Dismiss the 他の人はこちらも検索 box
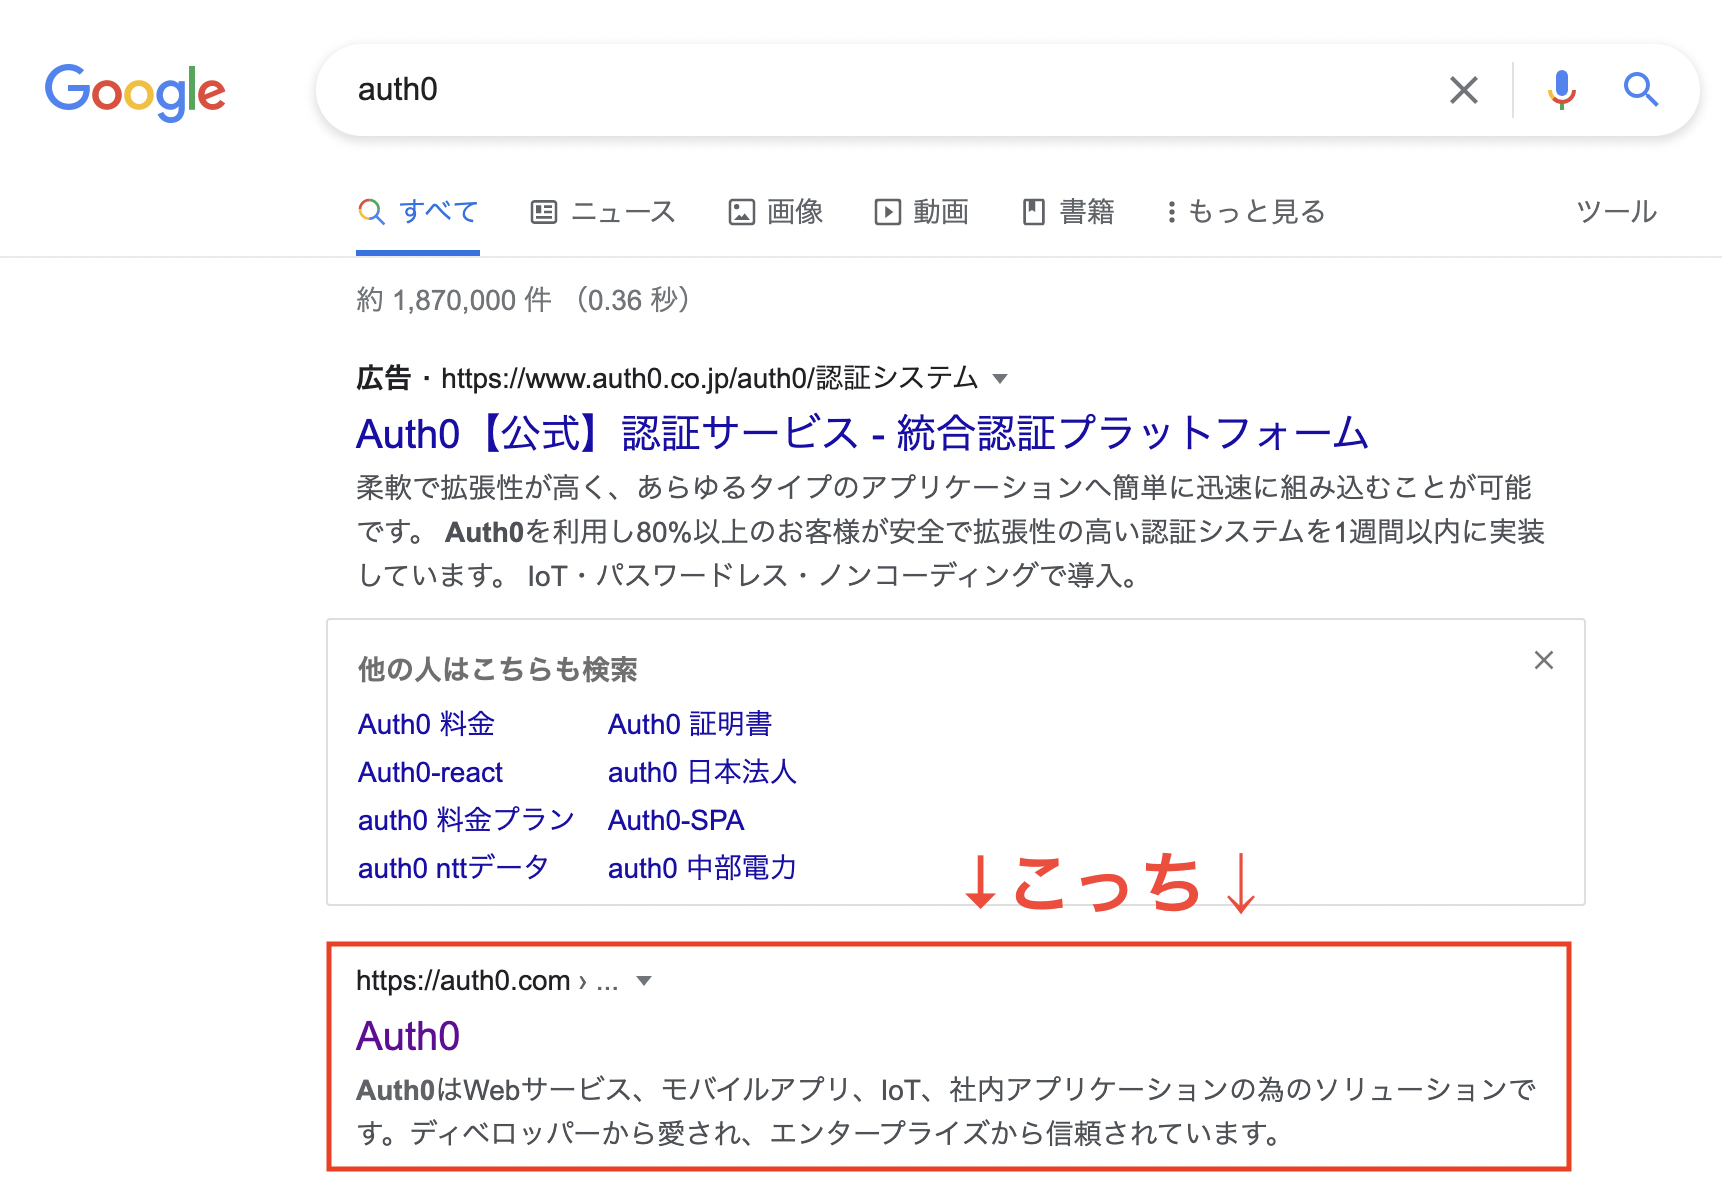Viewport: 1722px width, 1200px height. coord(1543,660)
